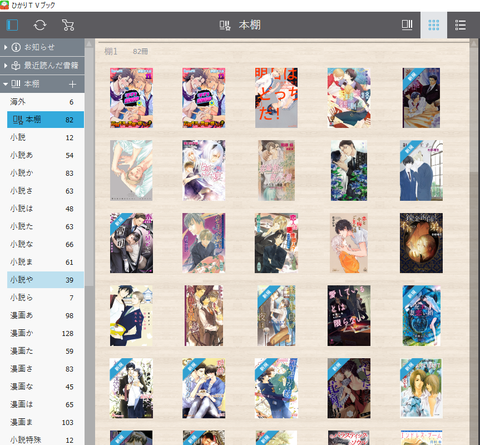480x445 pixels.
Task: Expand the お知らせ section
Action: click(42, 47)
